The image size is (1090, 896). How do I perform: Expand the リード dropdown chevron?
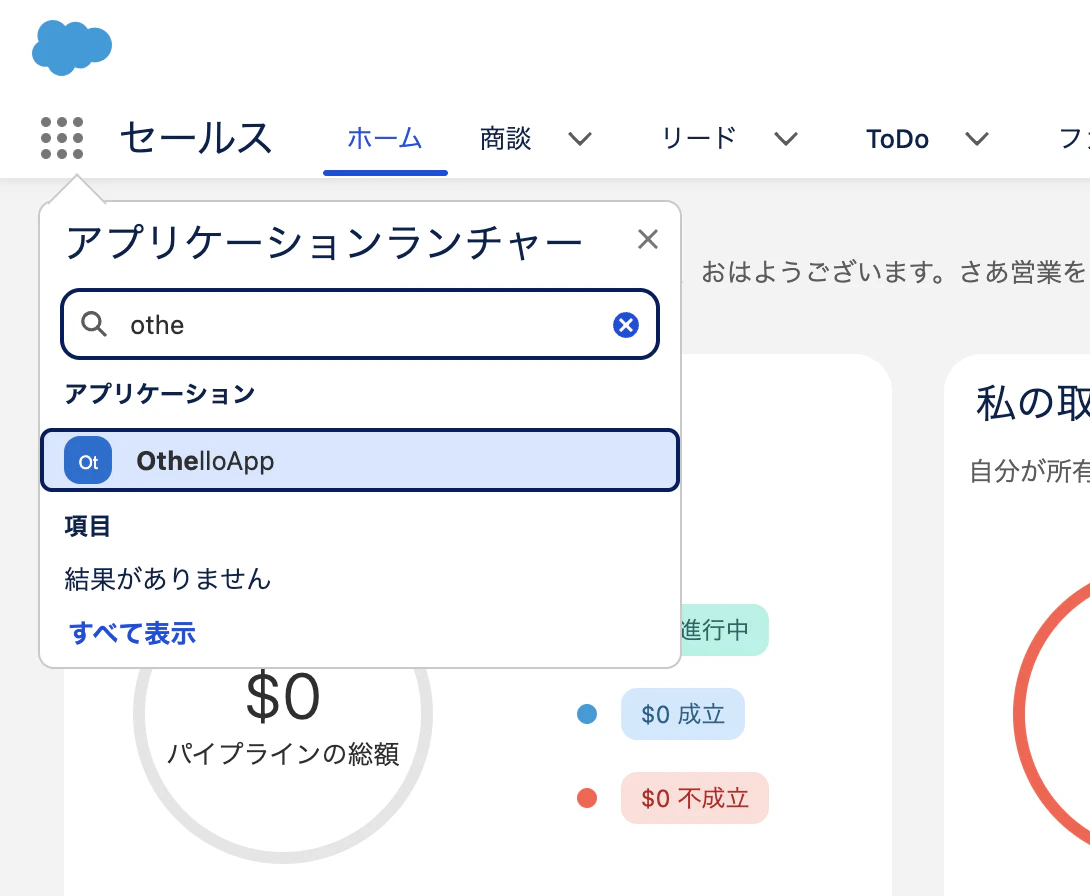[786, 139]
